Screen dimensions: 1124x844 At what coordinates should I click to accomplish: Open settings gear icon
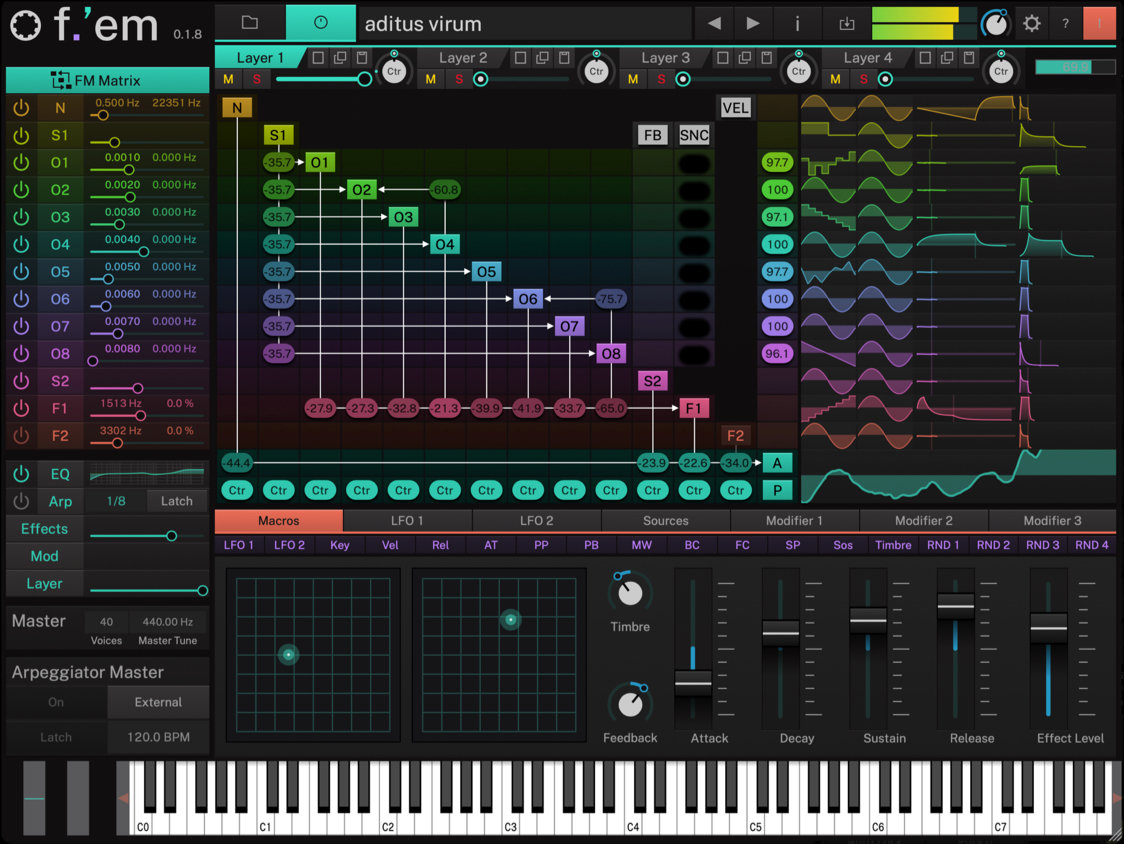(1032, 24)
